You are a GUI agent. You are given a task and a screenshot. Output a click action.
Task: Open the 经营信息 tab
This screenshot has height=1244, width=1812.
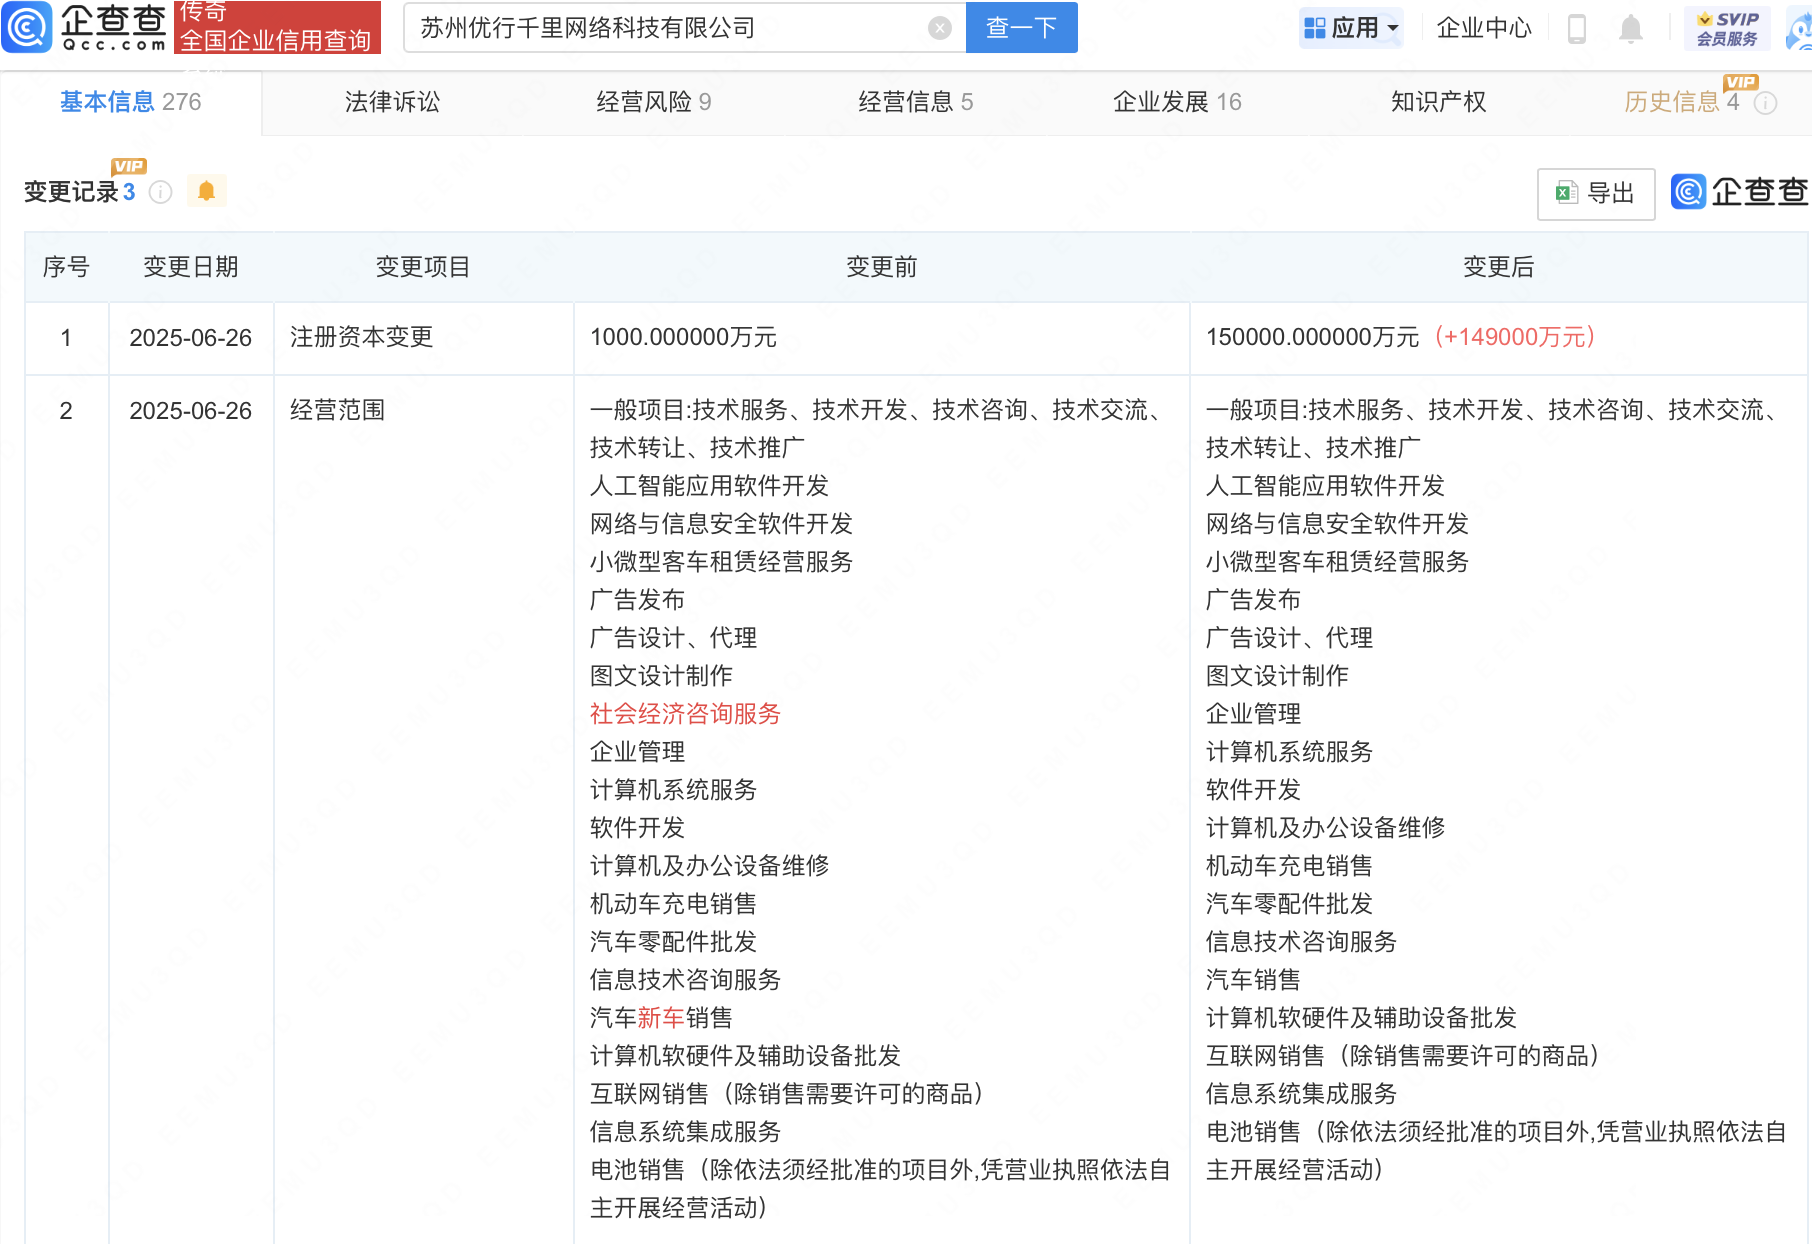click(x=916, y=102)
